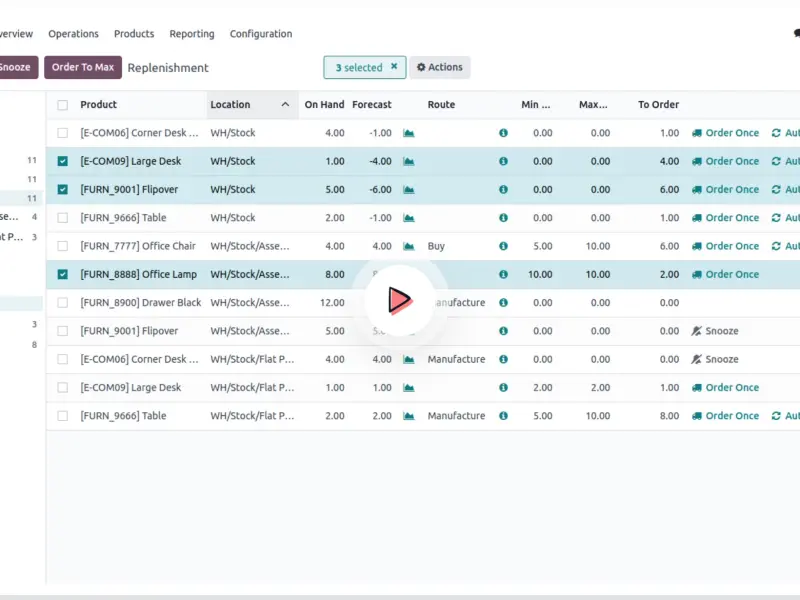Click forecast graph icon in Table Flat Pack row
This screenshot has width=800, height=600.
(x=409, y=416)
